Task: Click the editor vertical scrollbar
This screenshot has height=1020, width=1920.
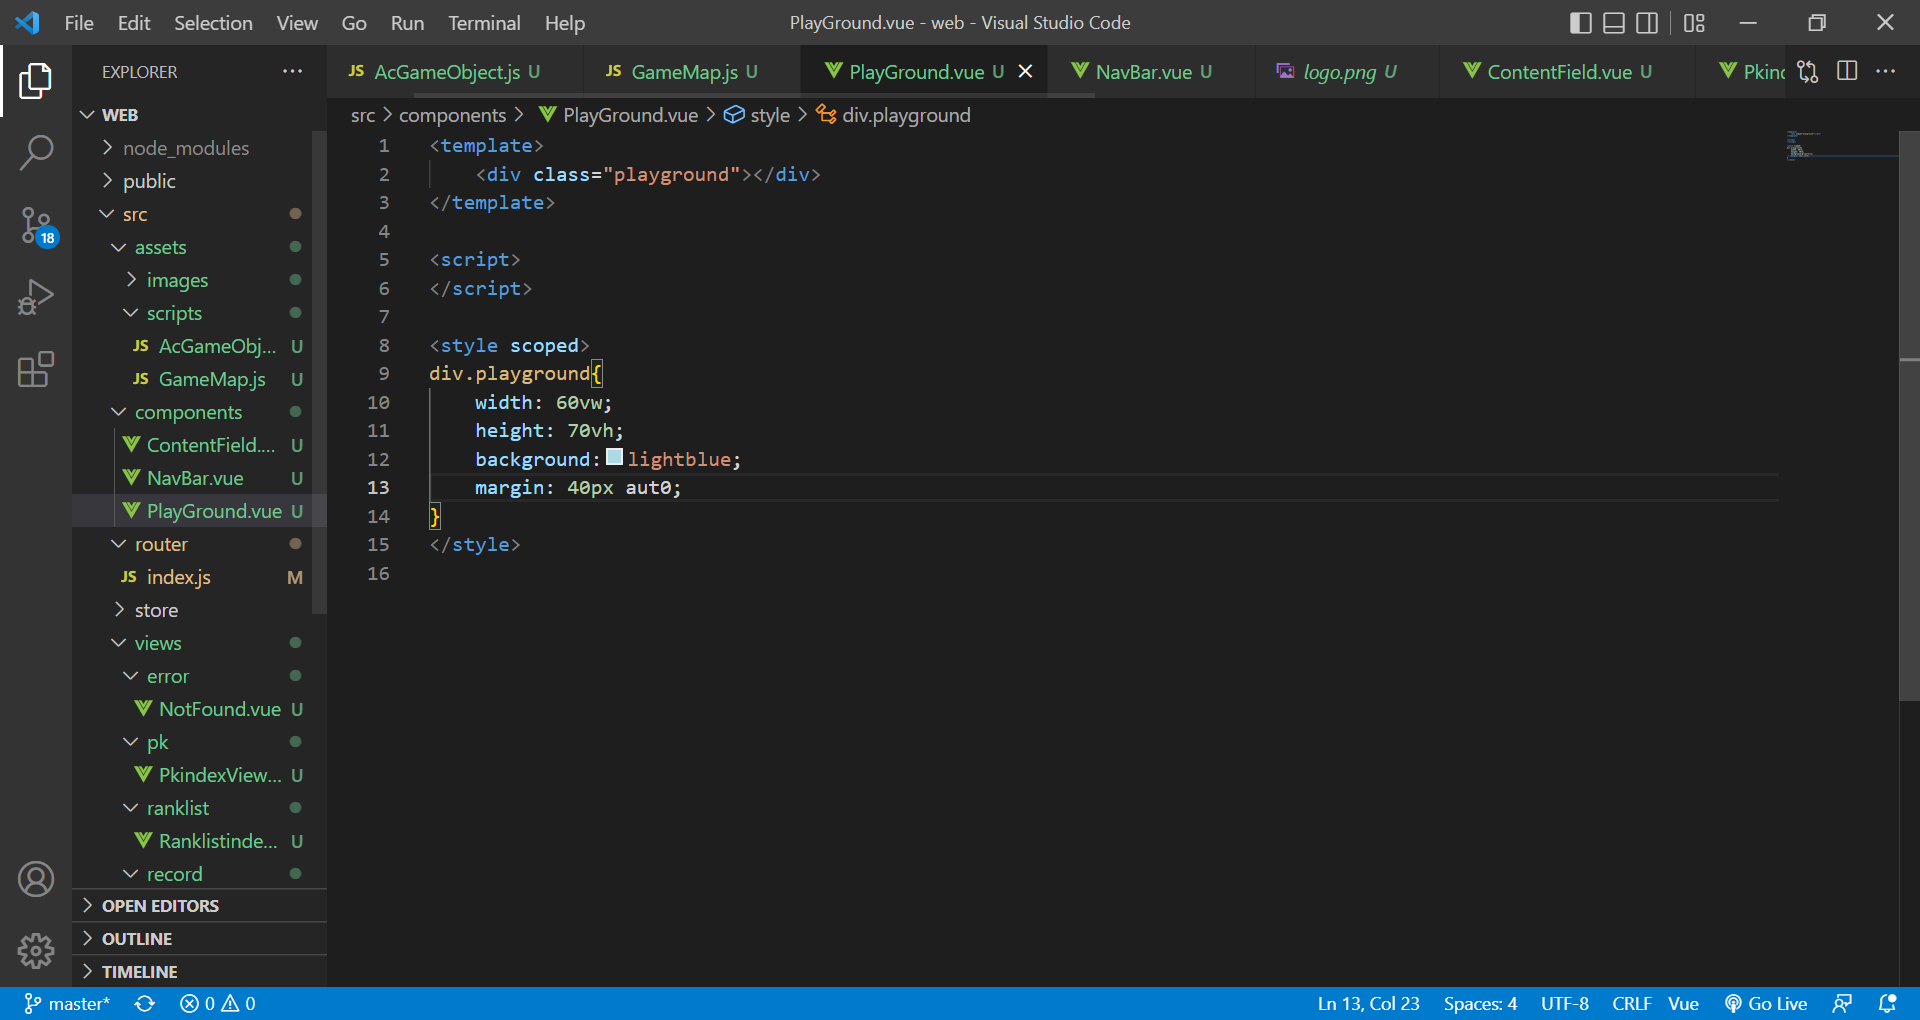Action: [x=1908, y=415]
